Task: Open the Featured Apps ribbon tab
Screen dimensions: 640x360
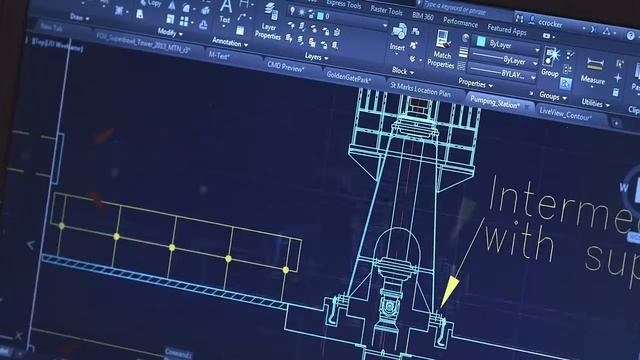Action: point(507,29)
